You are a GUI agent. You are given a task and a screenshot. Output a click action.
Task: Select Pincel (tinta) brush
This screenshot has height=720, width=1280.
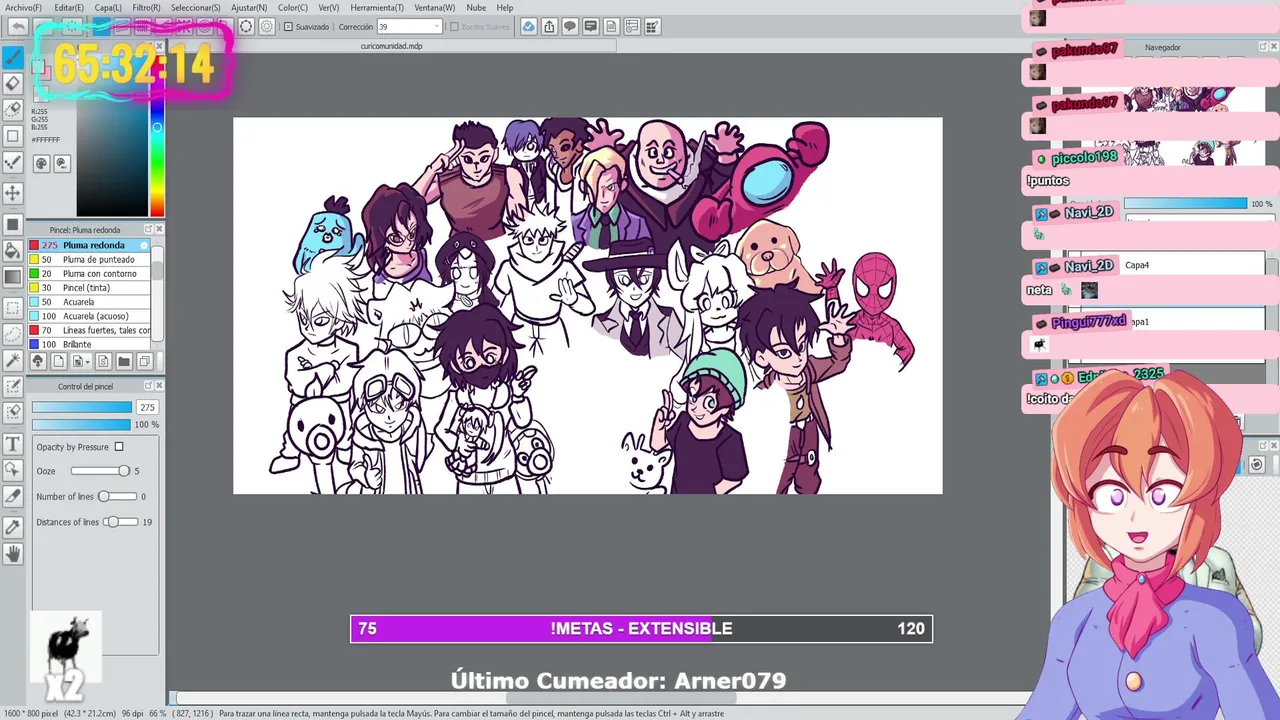(x=90, y=288)
